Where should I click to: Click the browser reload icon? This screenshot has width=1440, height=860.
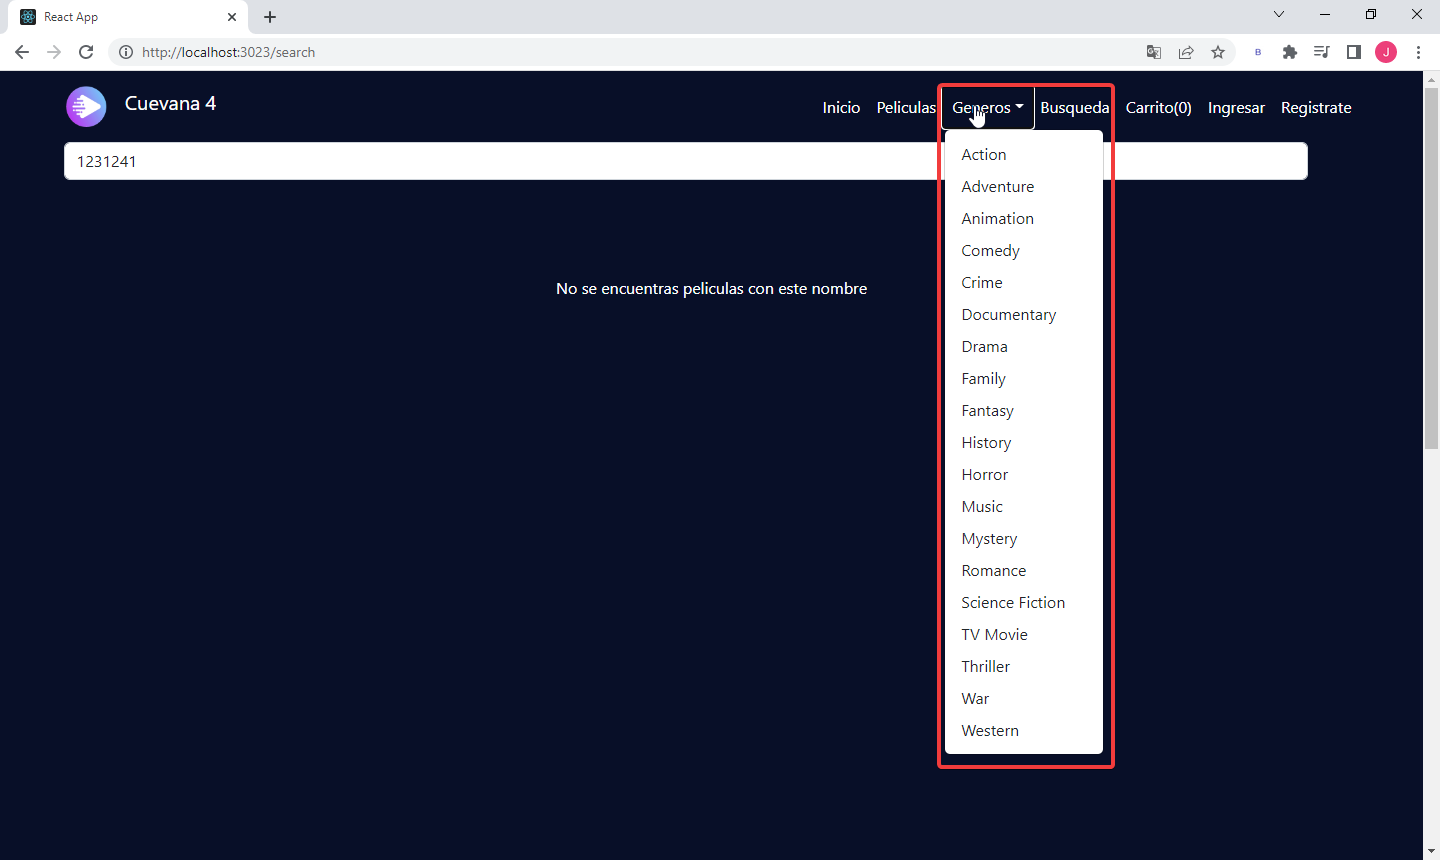(x=86, y=52)
